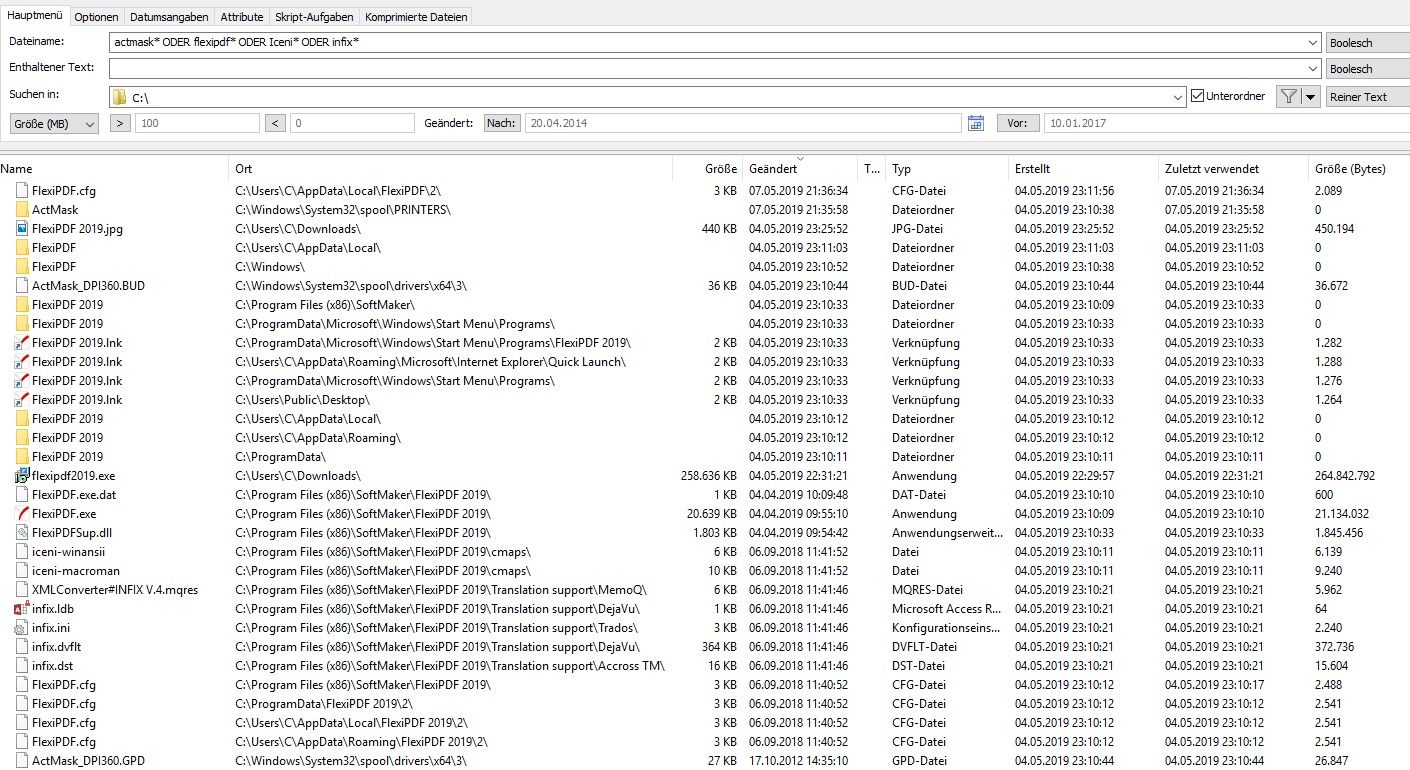This screenshot has height=770, width=1410.
Task: Select the iceni-winansii file icon
Action: pos(22,552)
